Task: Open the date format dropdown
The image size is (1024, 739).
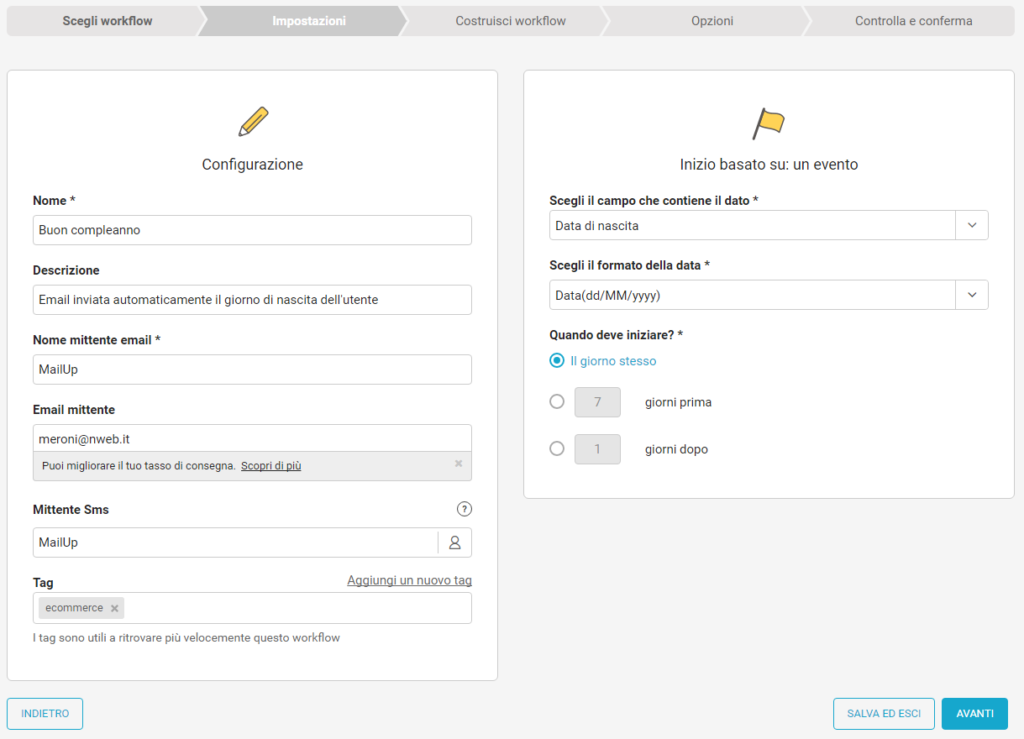Action: coord(971,295)
